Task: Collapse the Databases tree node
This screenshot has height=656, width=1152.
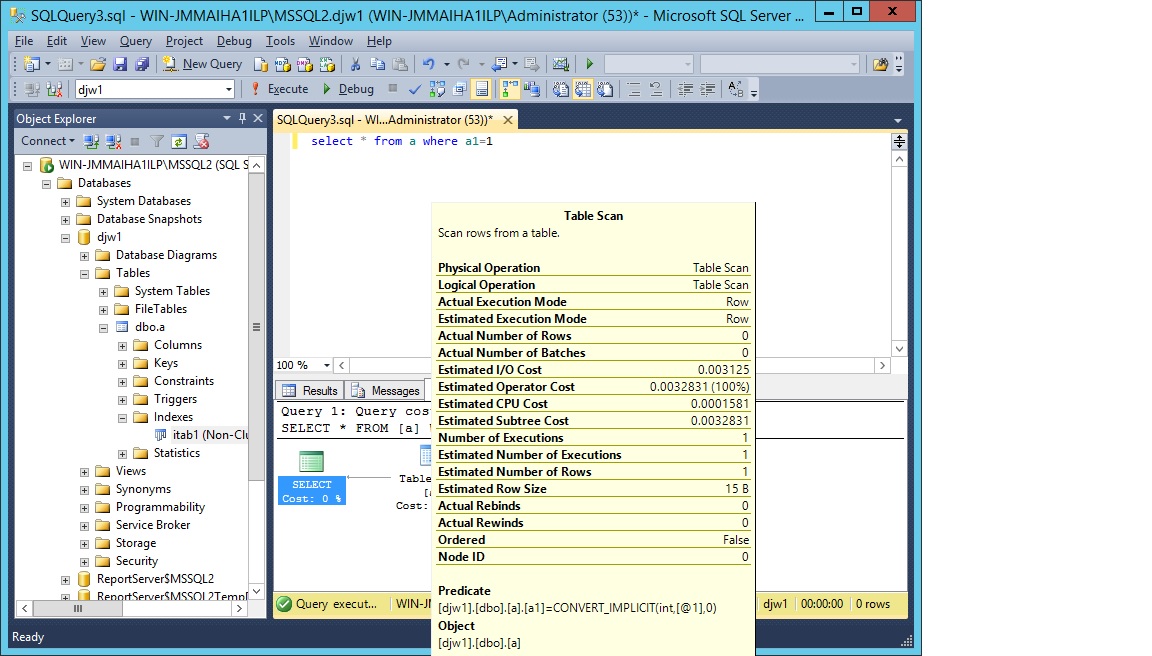Action: (46, 182)
